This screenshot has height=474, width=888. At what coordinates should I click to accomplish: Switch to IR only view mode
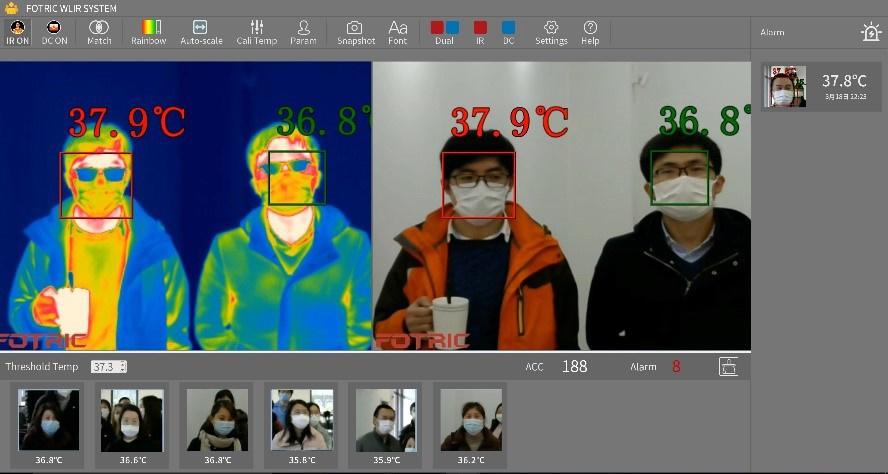[480, 32]
